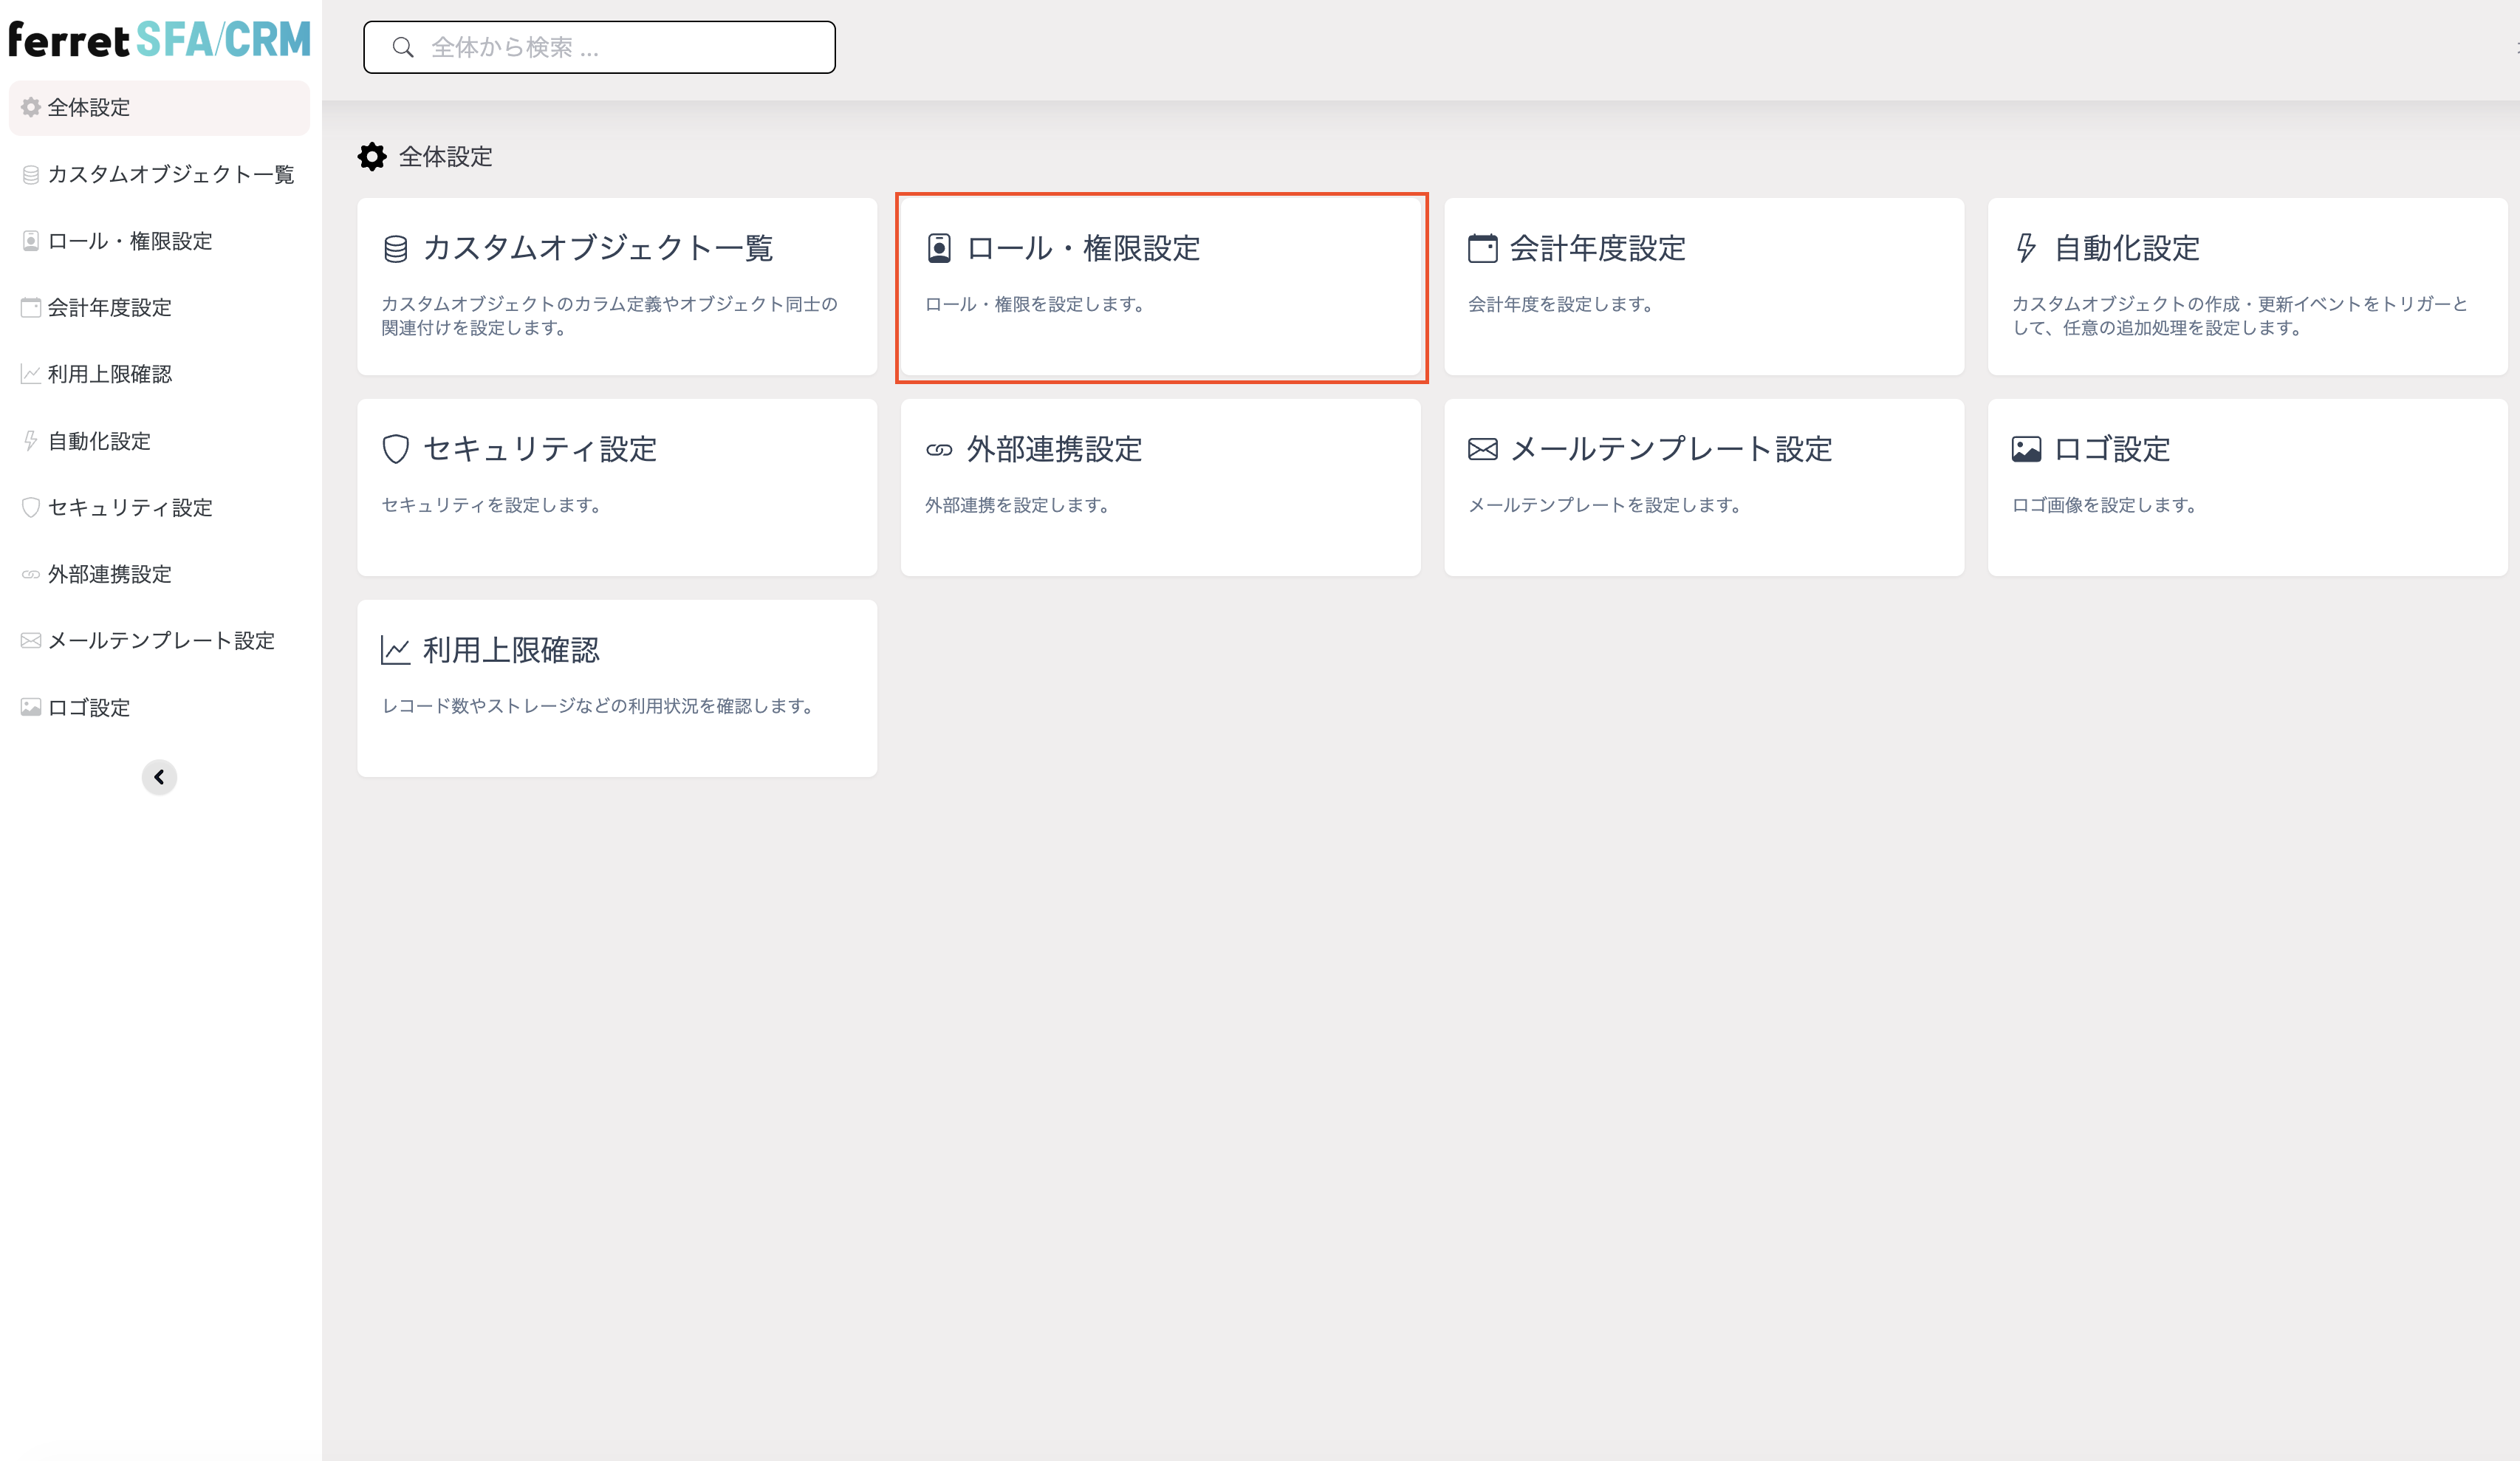The height and width of the screenshot is (1461, 2520).
Task: Click the link icon beside sidebar 外部連携設定
Action: pos(31,574)
